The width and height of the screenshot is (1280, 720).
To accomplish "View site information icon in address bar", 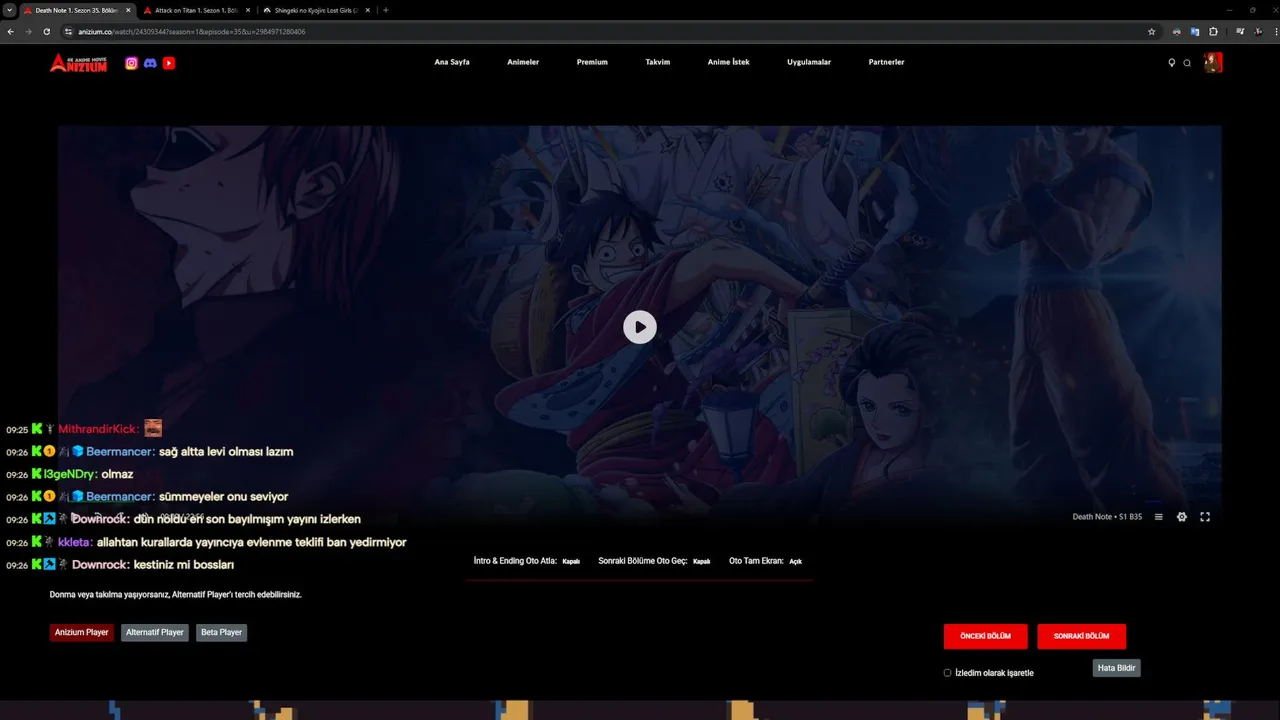I will (68, 32).
